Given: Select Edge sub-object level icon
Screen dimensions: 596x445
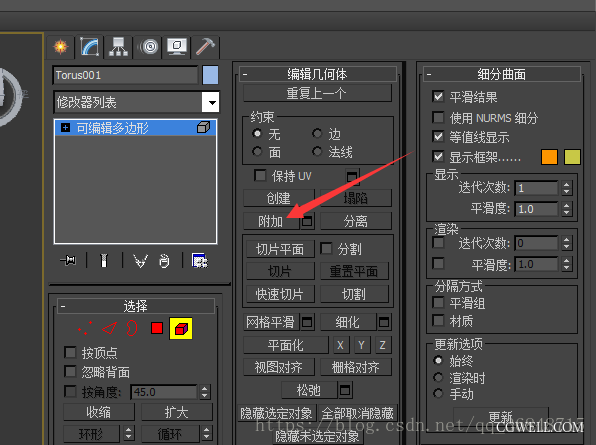Looking at the screenshot, I should pyautogui.click(x=109, y=328).
